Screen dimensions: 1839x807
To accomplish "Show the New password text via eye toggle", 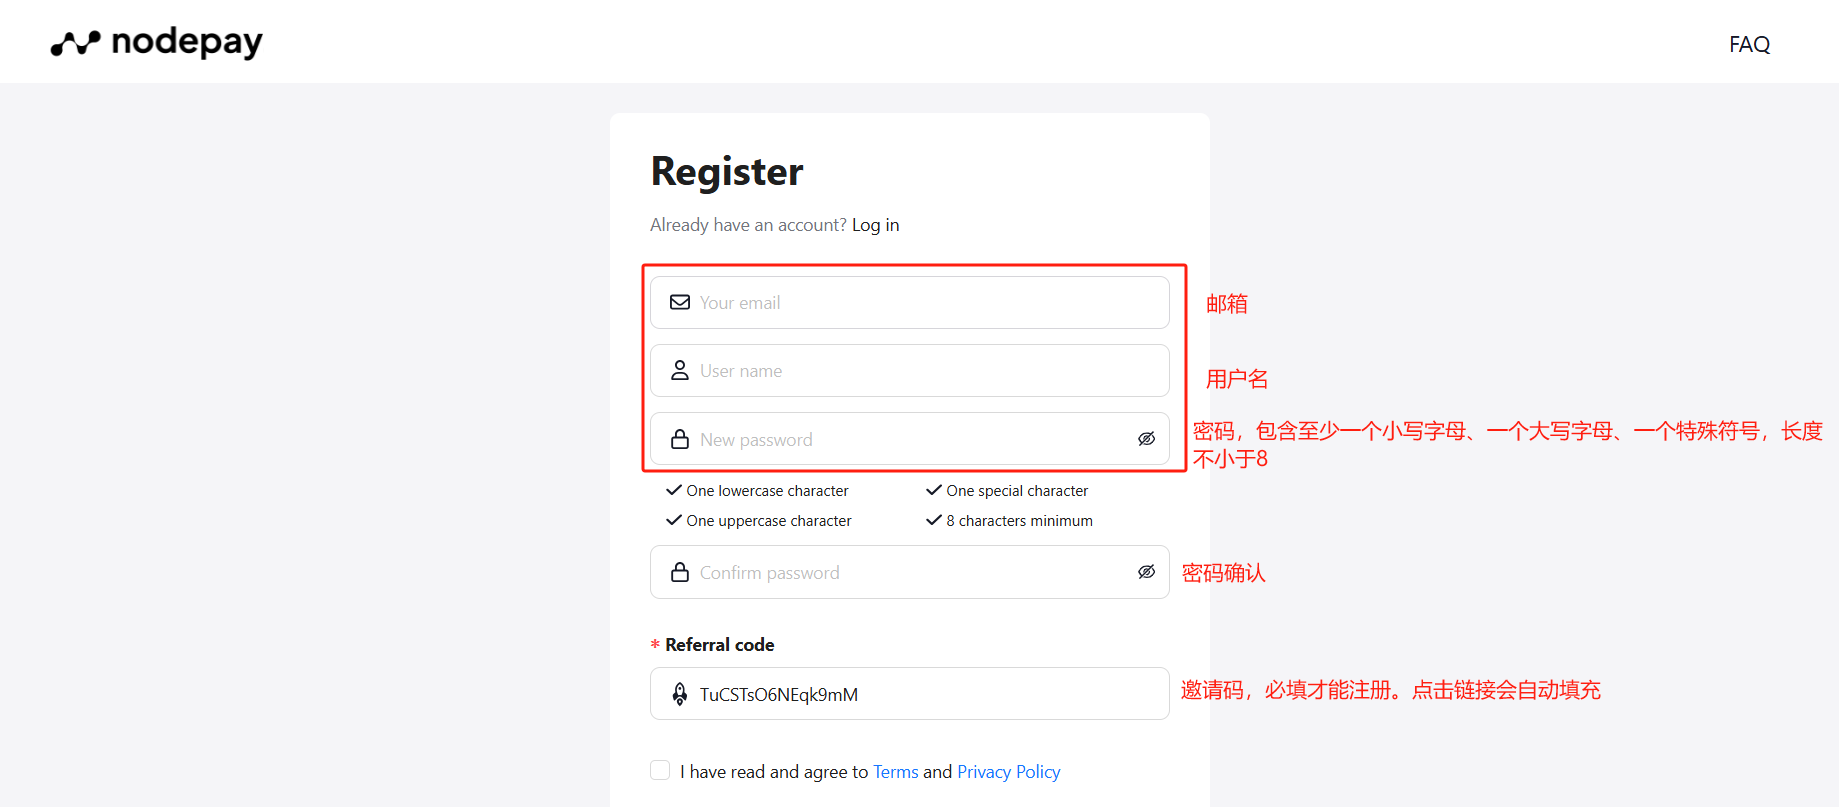I will pyautogui.click(x=1146, y=439).
